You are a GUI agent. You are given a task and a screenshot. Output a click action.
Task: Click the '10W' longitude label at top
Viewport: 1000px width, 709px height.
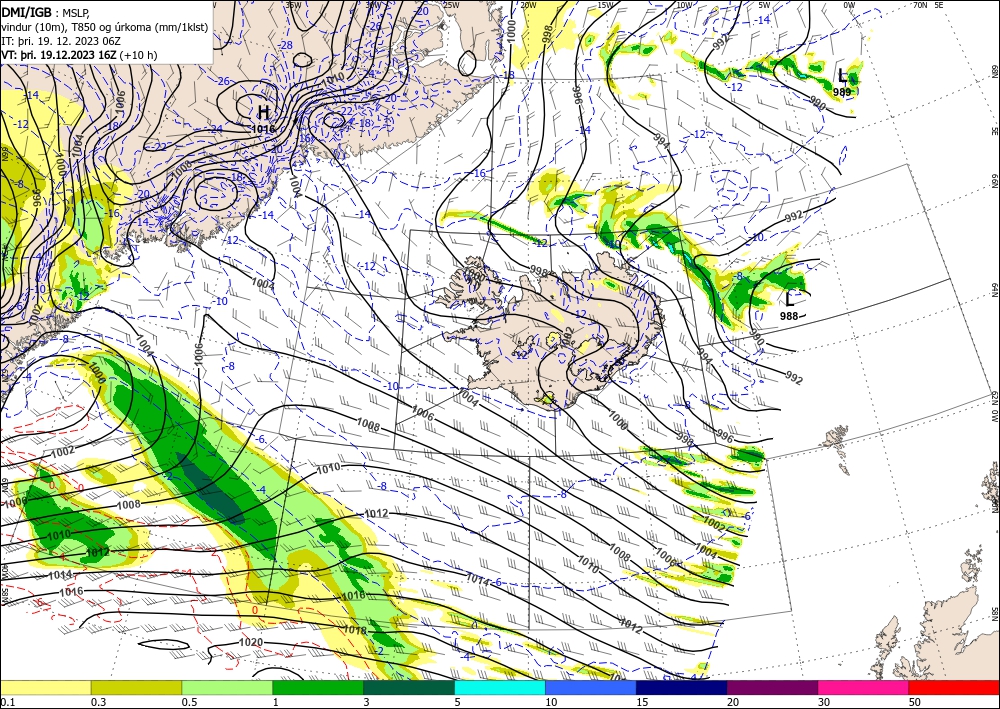coord(684,5)
